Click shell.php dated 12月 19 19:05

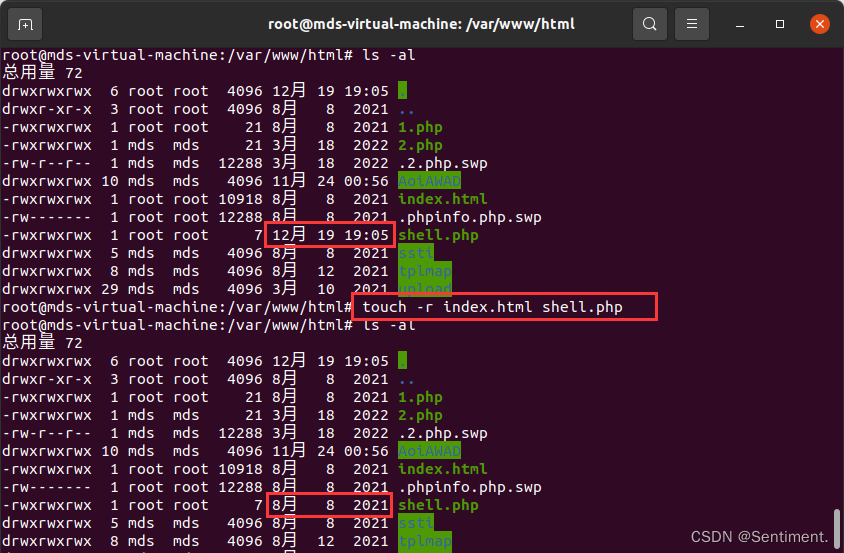[438, 235]
